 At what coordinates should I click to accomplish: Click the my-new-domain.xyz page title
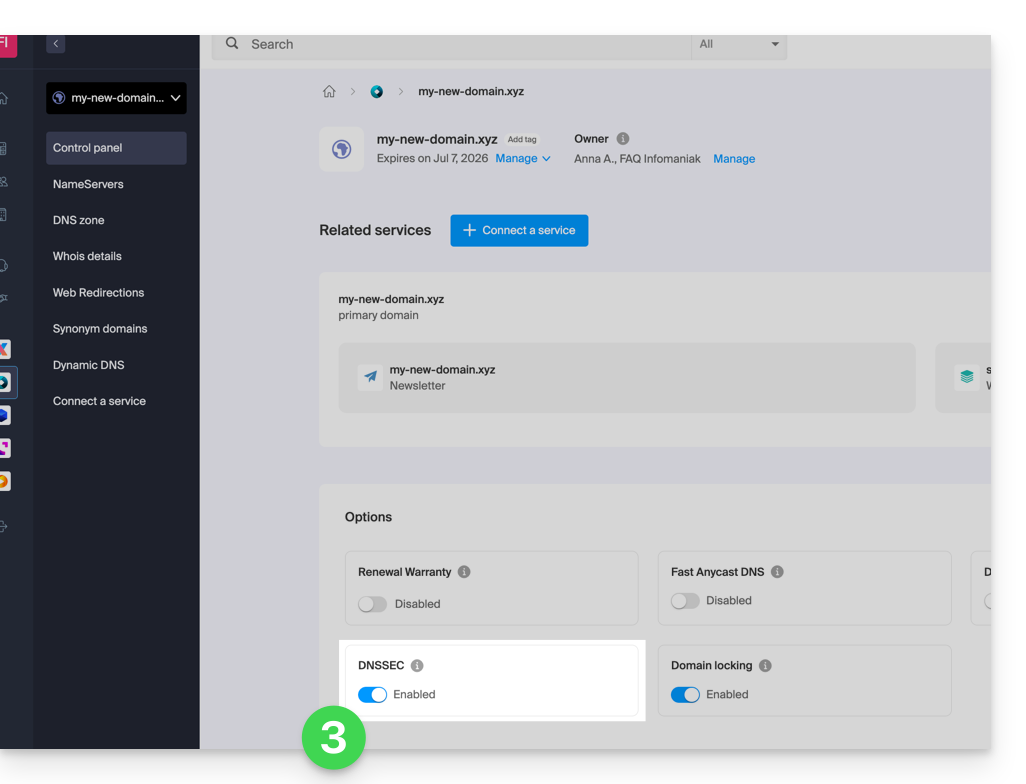pyautogui.click(x=437, y=139)
